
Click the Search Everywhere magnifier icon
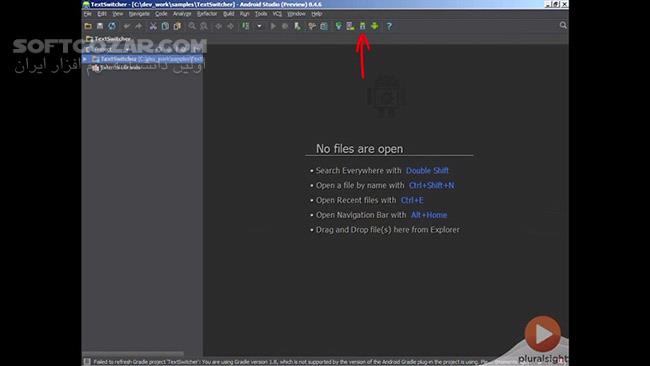(x=563, y=25)
